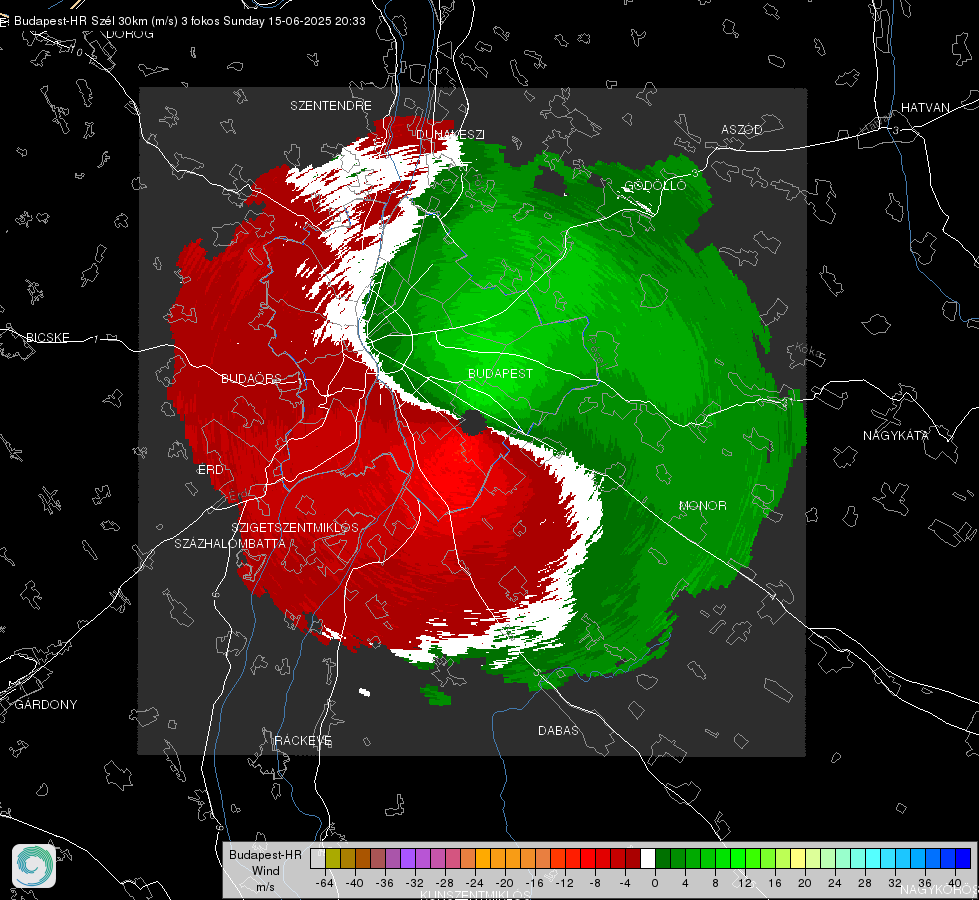Pick the olive swatch above the -64 label
Image resolution: width=979 pixels, height=900 pixels.
tap(333, 858)
